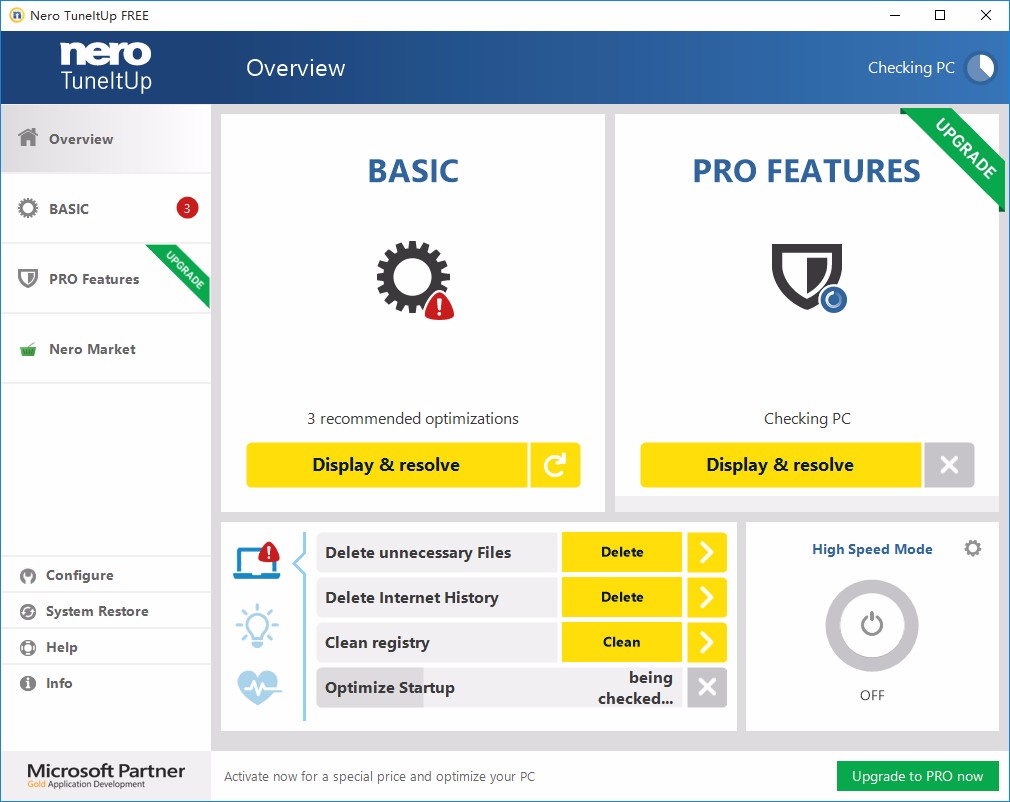Click BASIC Display & resolve button

386,465
